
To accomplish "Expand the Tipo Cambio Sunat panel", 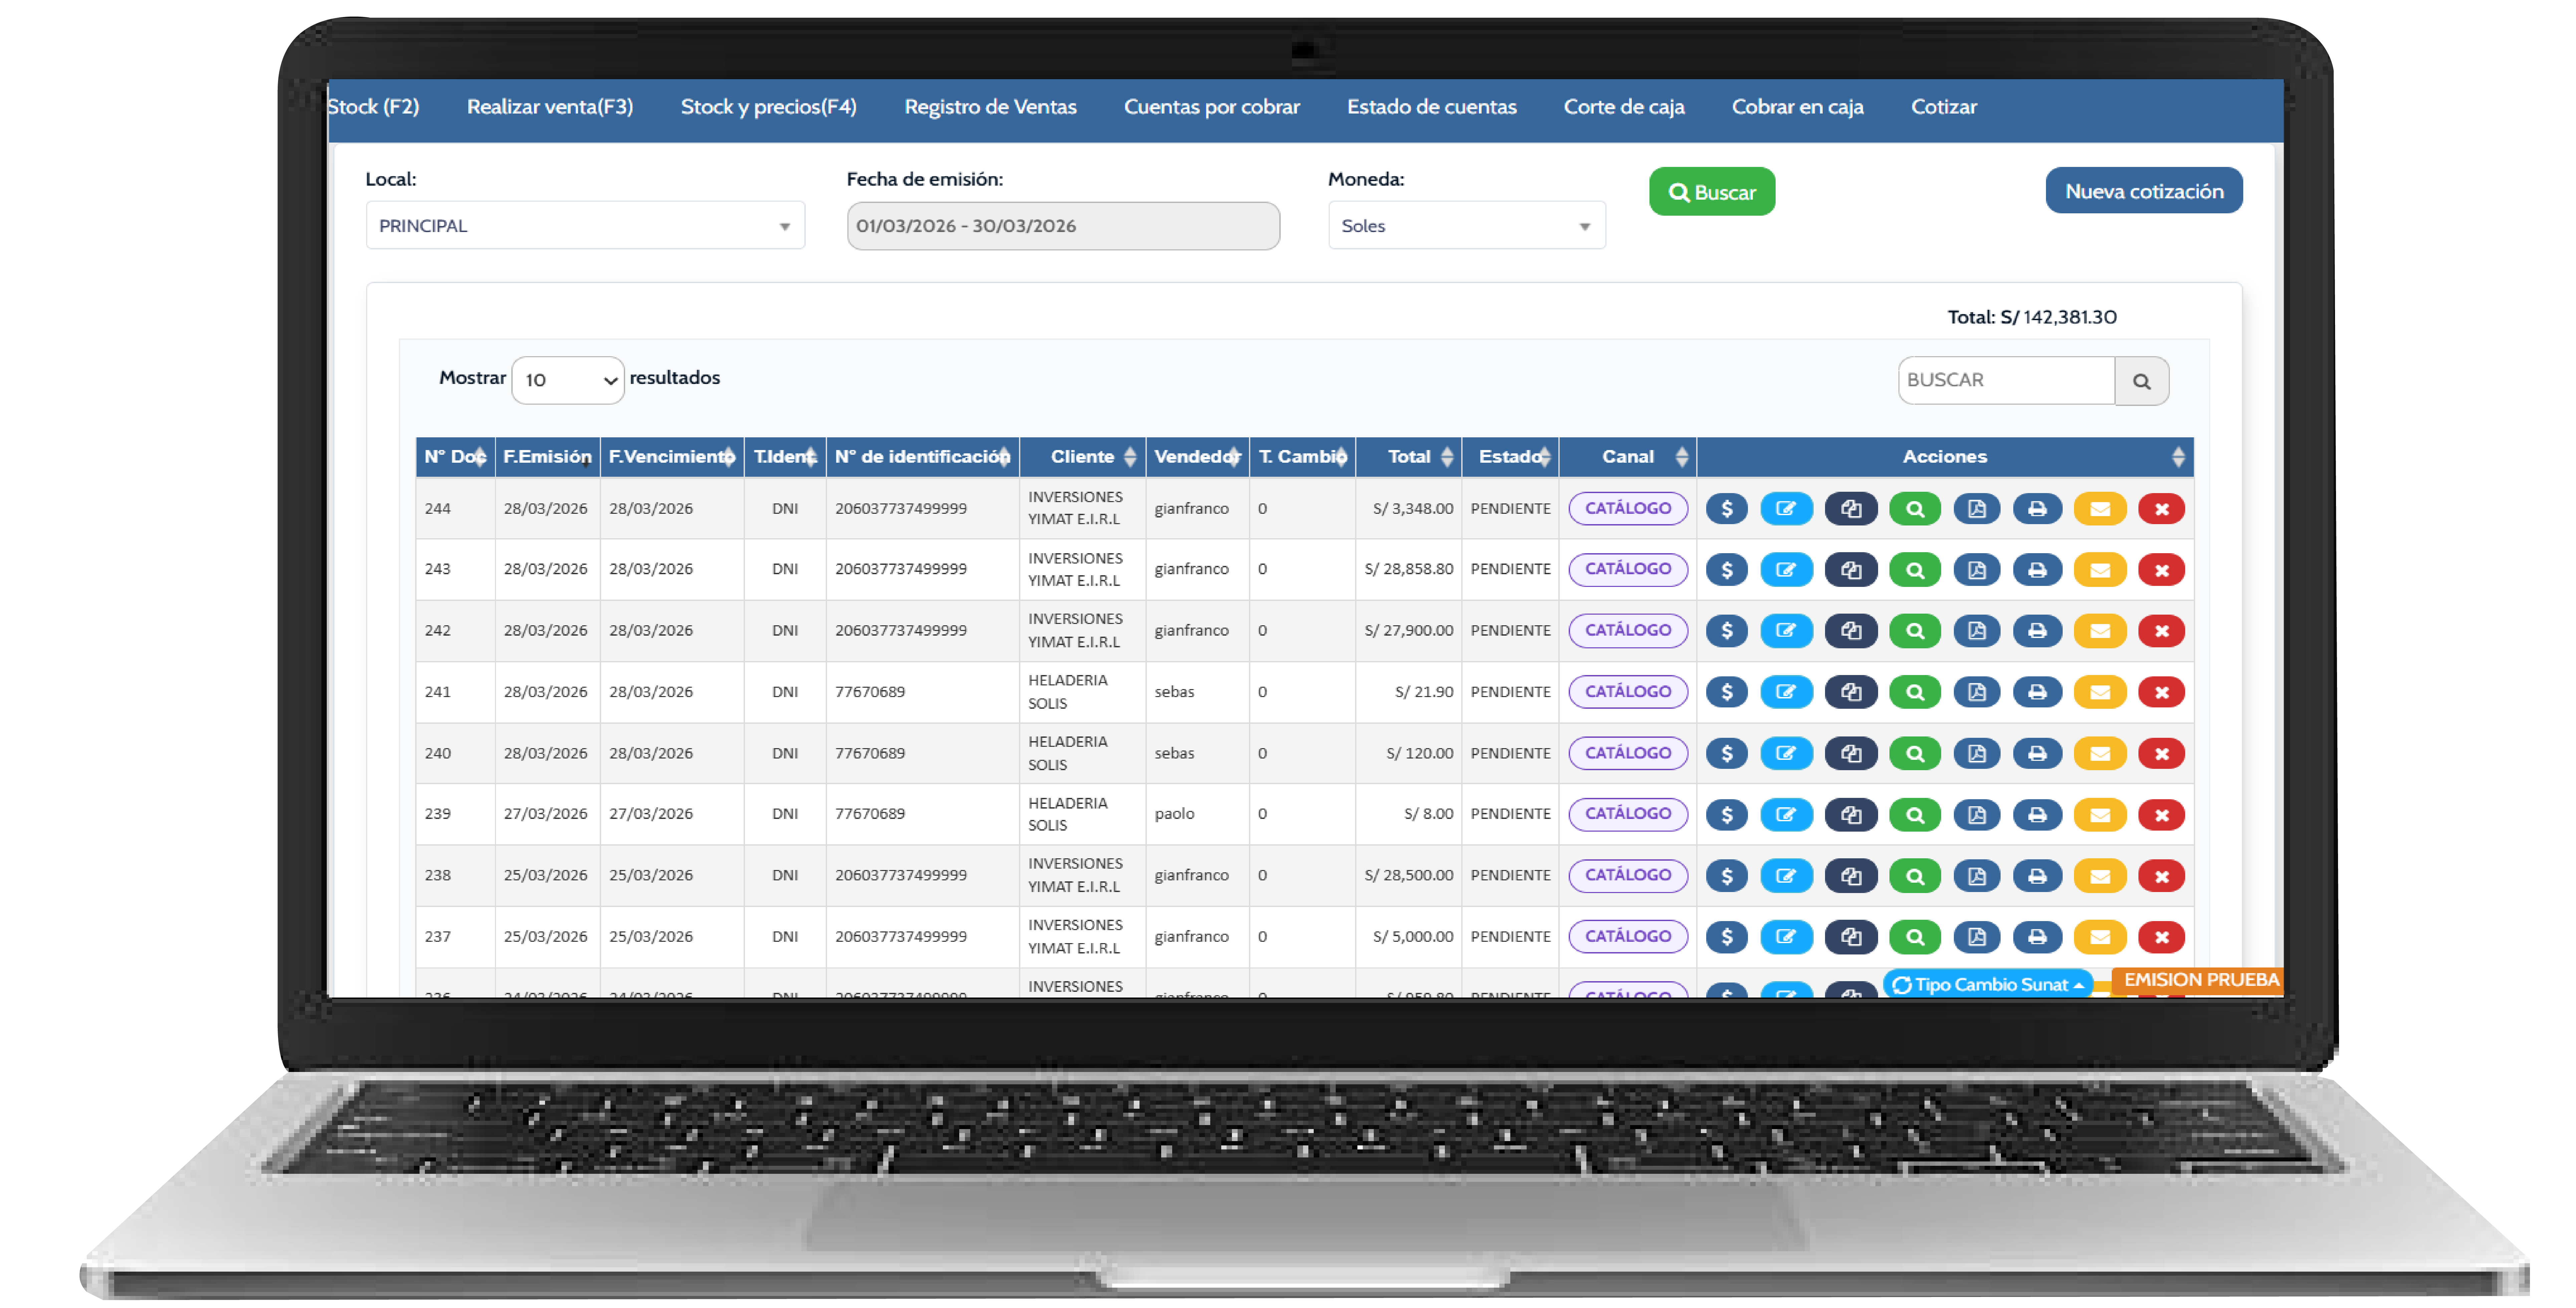I will coord(1988,984).
